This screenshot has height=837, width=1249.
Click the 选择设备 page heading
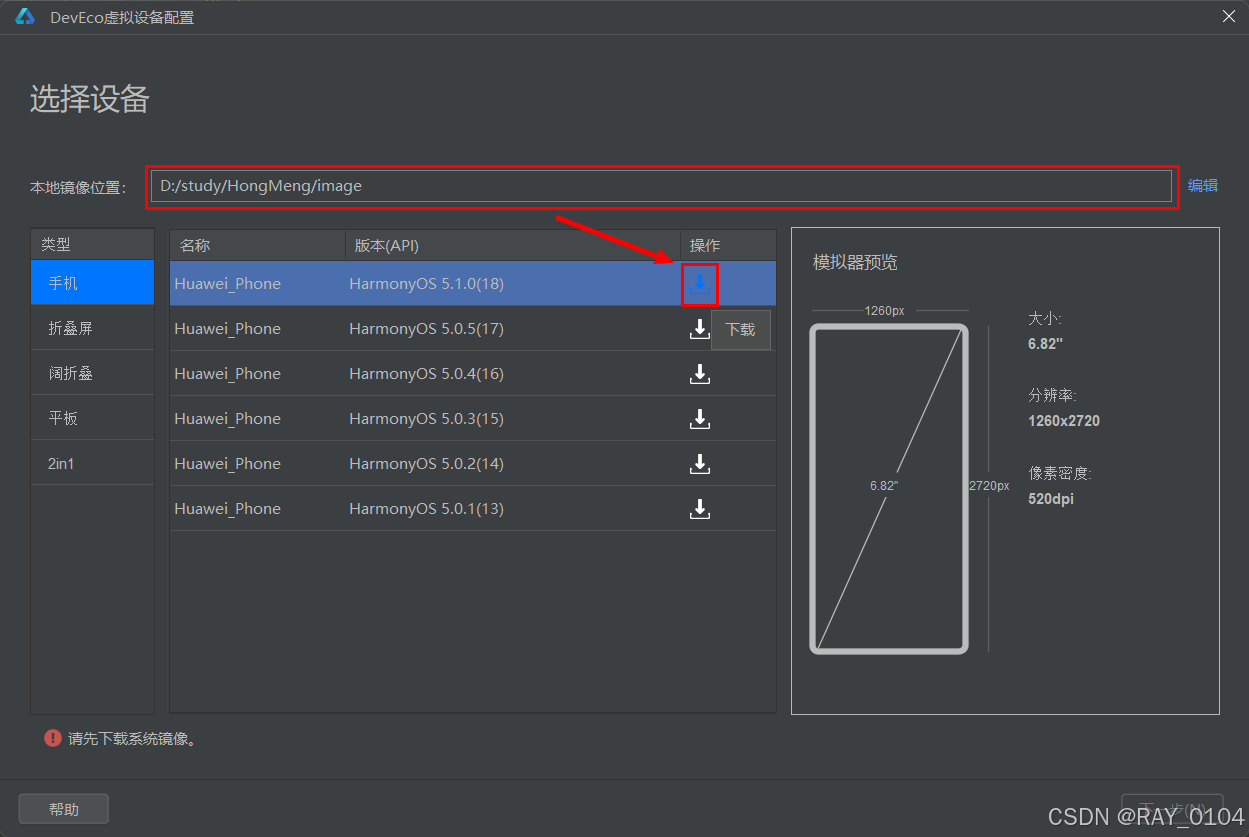(x=89, y=99)
